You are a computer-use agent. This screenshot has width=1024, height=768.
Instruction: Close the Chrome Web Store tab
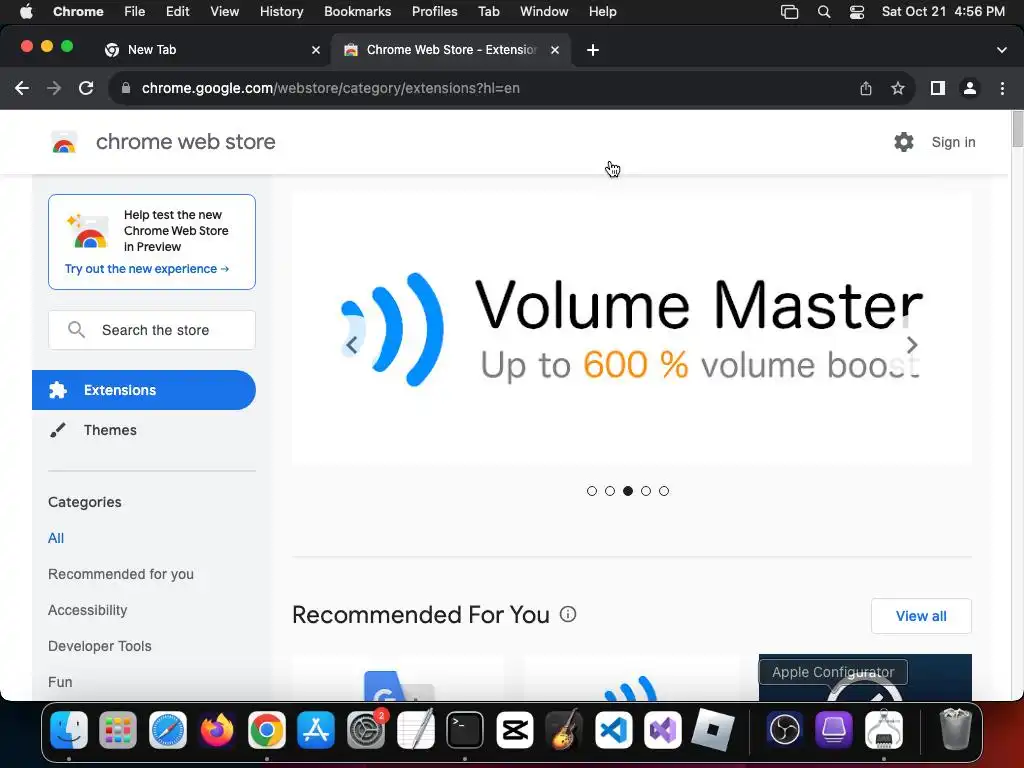pos(555,50)
